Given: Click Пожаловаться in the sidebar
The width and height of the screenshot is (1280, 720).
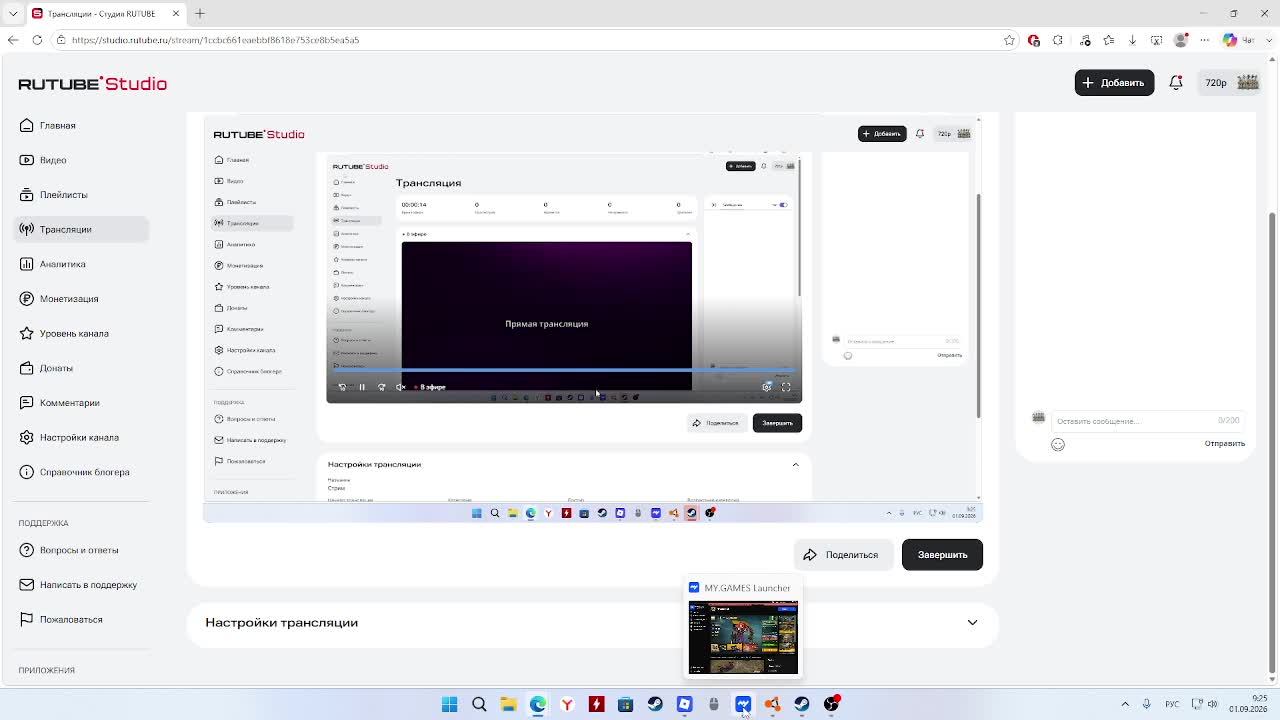Looking at the screenshot, I should tap(61, 619).
